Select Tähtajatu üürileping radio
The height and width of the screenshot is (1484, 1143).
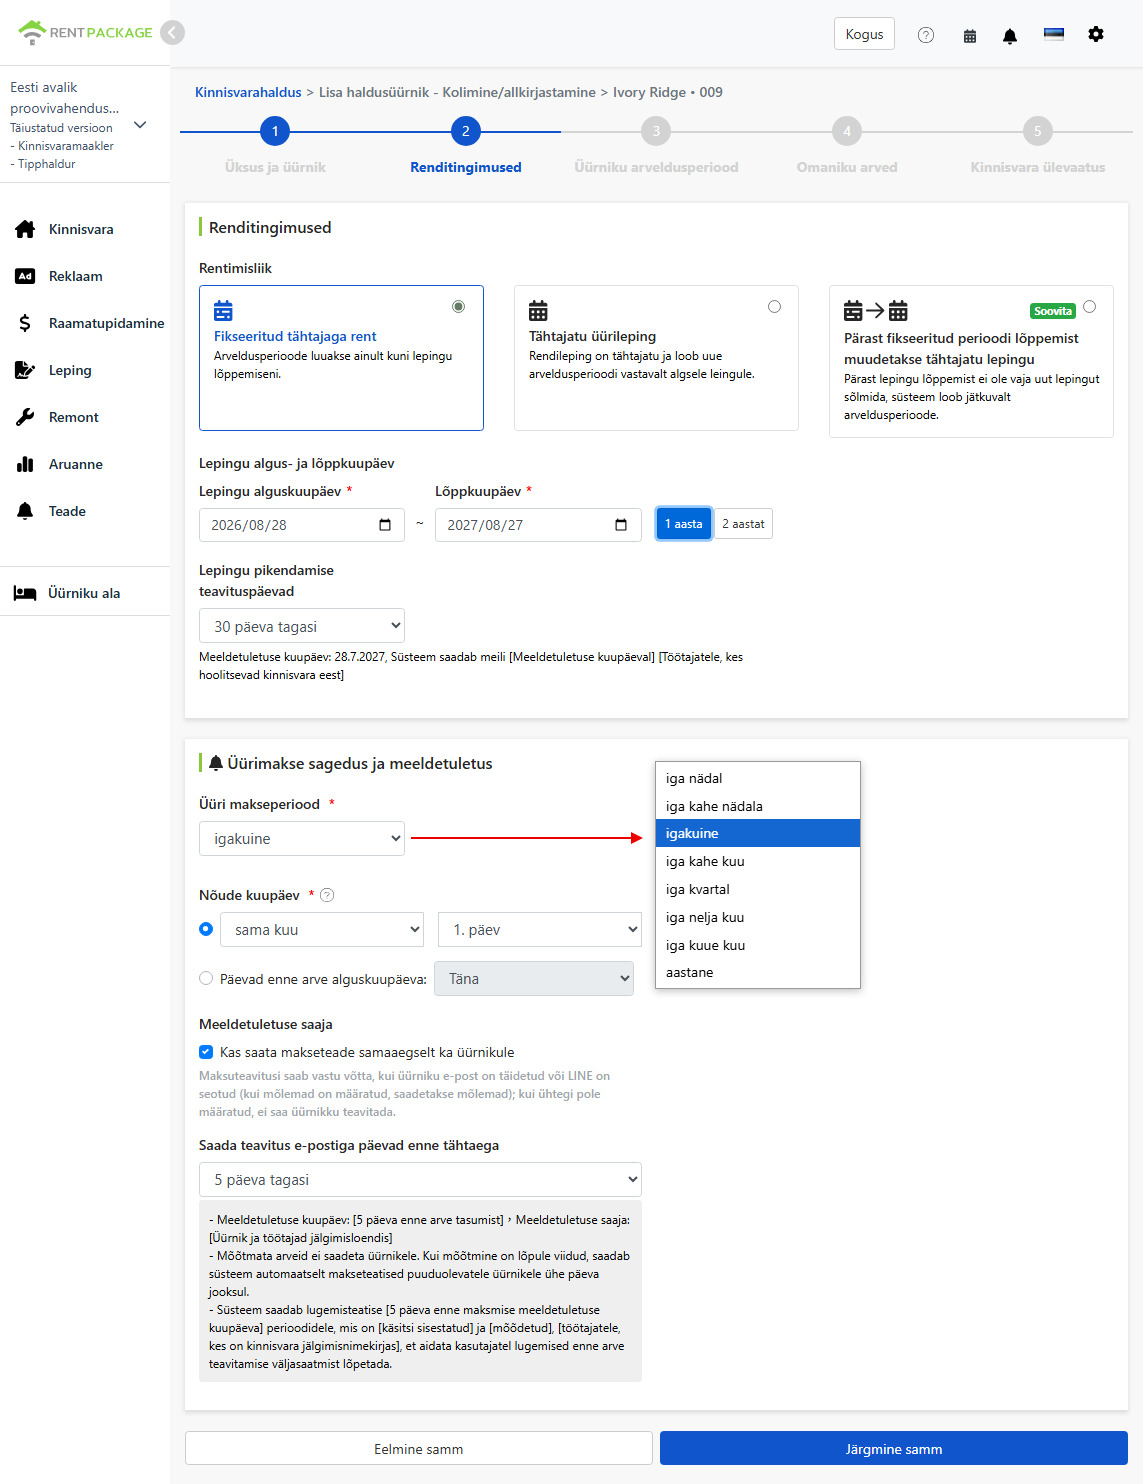point(774,307)
